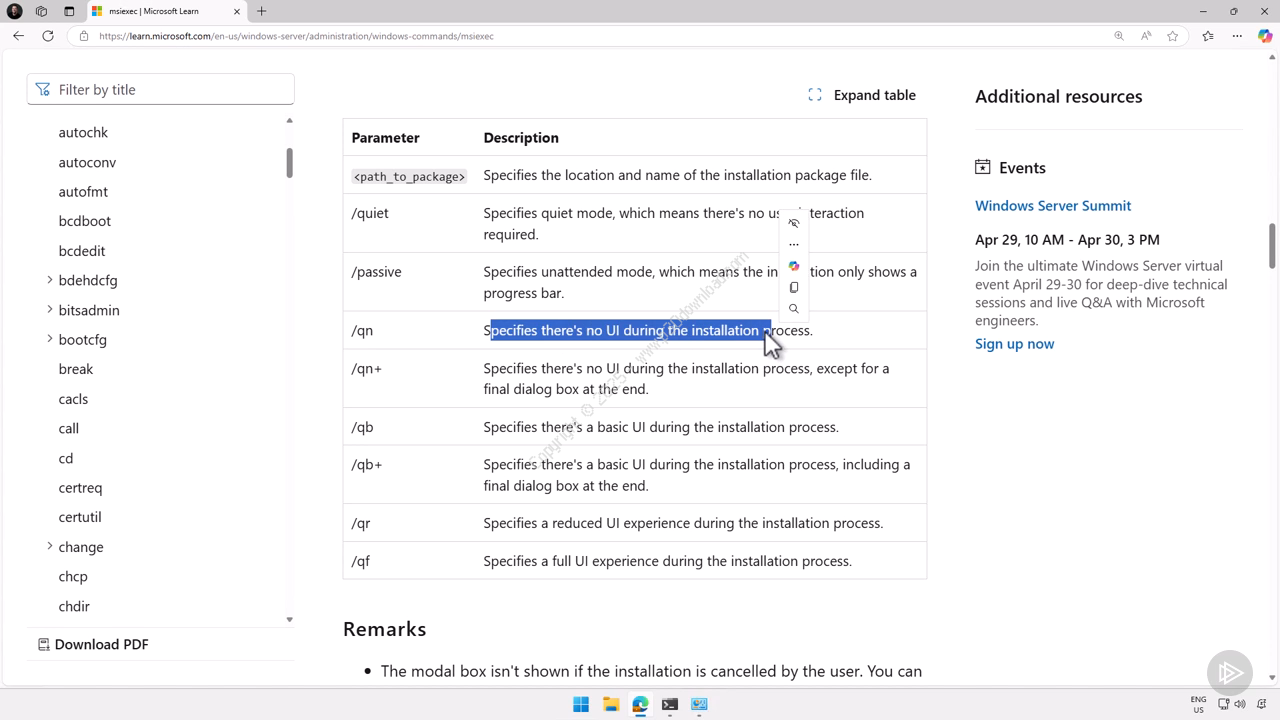
Task: Search selected text via mini menu
Action: [x=794, y=309]
